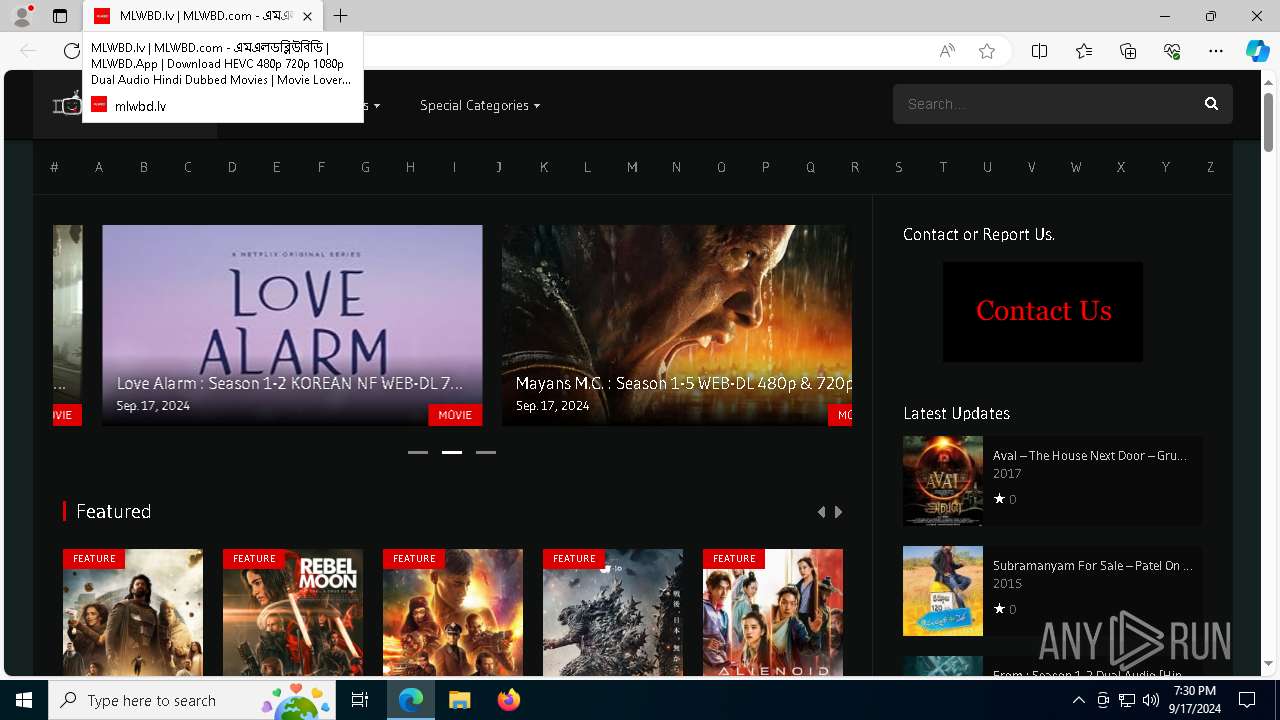Screen dimensions: 1280x720
Task: Click the MLWBD site logo
Action: coord(67,105)
